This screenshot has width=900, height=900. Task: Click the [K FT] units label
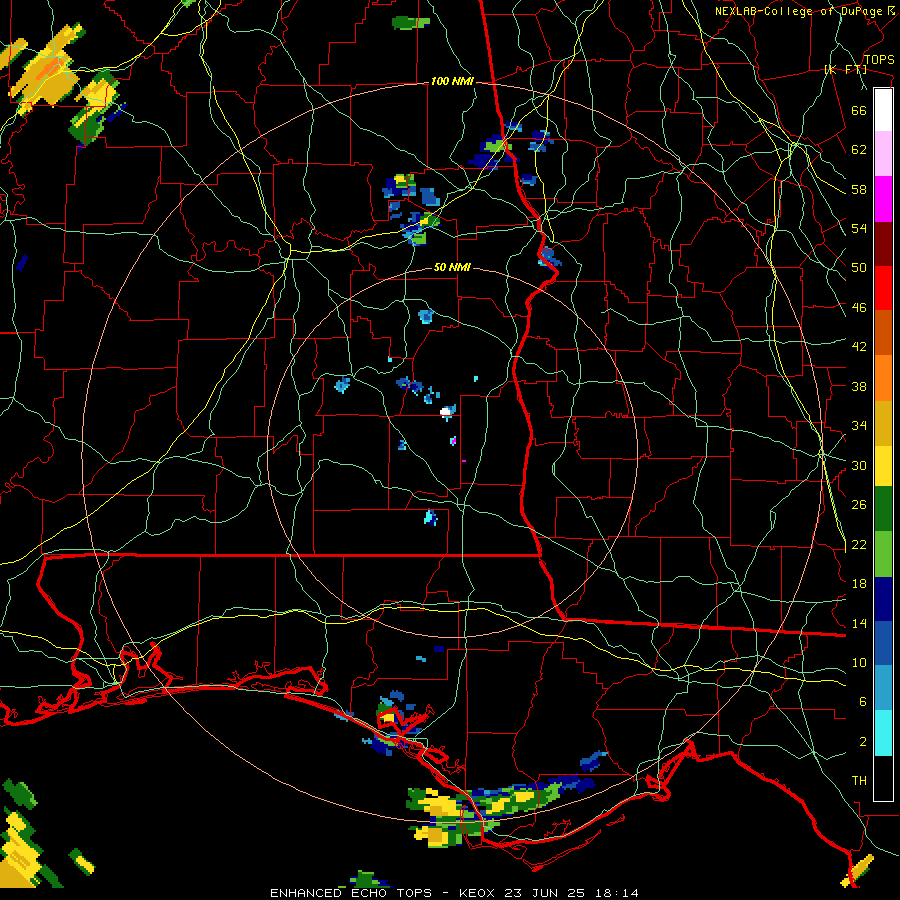[x=845, y=70]
